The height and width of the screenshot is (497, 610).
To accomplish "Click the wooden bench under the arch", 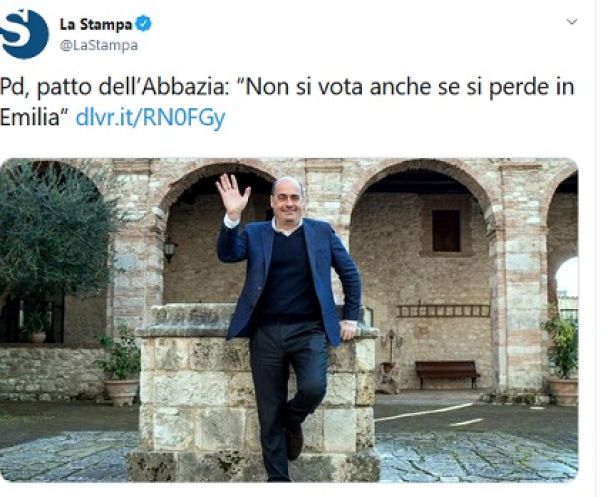I will pos(447,374).
